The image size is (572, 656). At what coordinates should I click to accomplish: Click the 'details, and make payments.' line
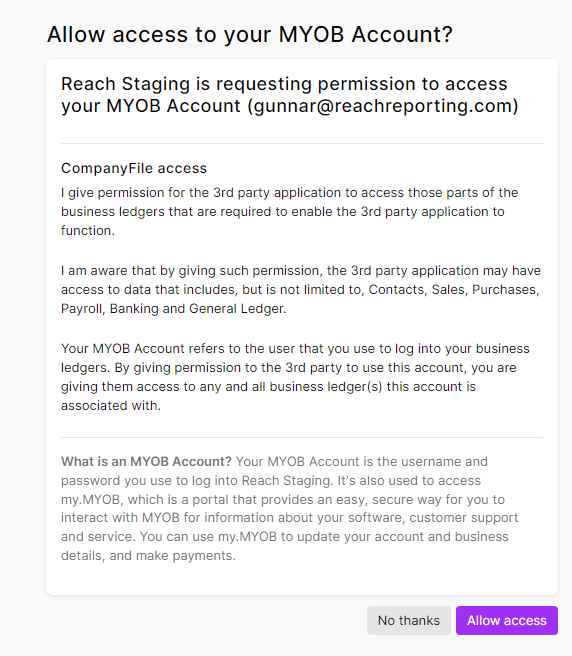point(149,556)
